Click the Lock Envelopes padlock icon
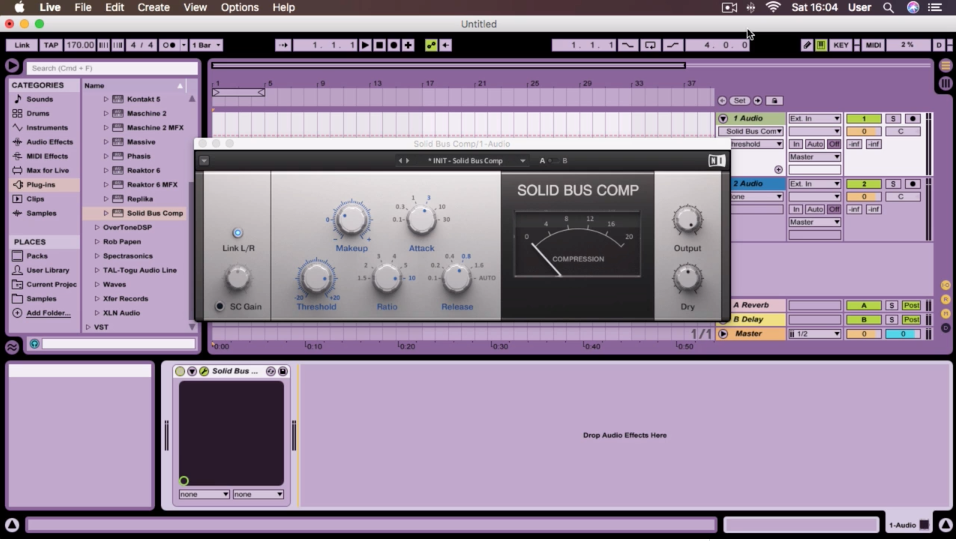The width and height of the screenshot is (956, 541). tap(774, 101)
